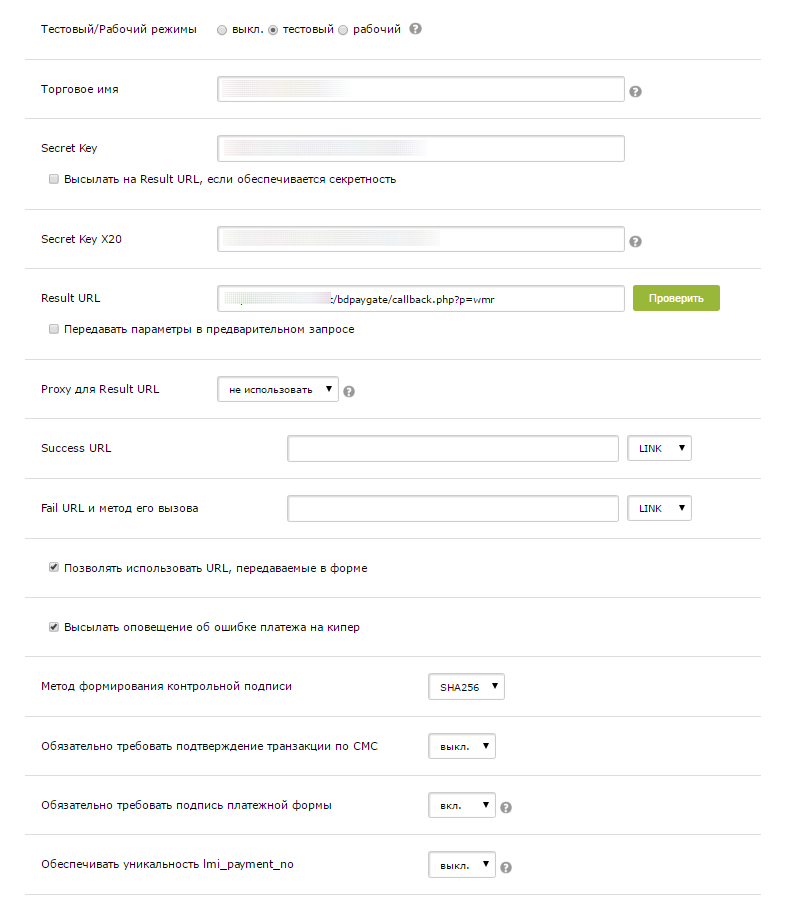Select the рабочий mode radio button
Viewport: 796px width, 900px height.
343,30
